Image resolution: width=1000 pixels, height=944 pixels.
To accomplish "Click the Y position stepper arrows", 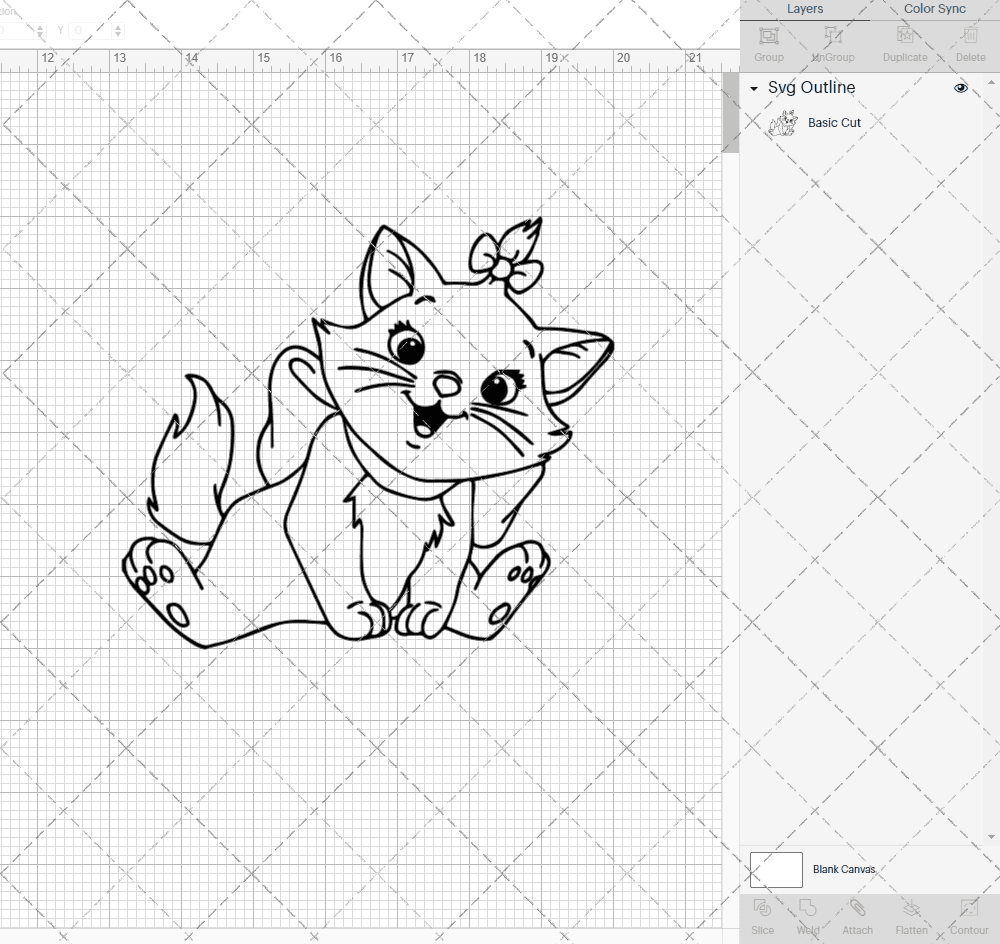I will pos(117,30).
